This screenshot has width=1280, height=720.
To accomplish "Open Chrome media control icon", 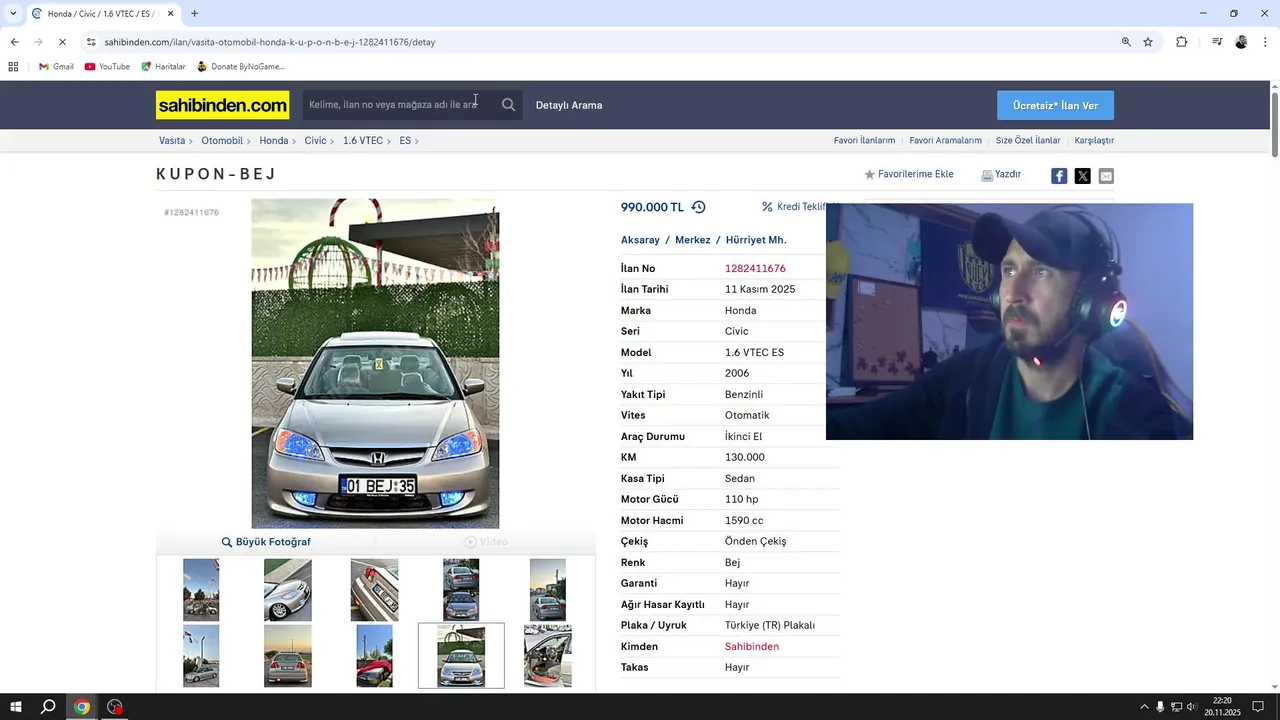I will pos(1217,42).
